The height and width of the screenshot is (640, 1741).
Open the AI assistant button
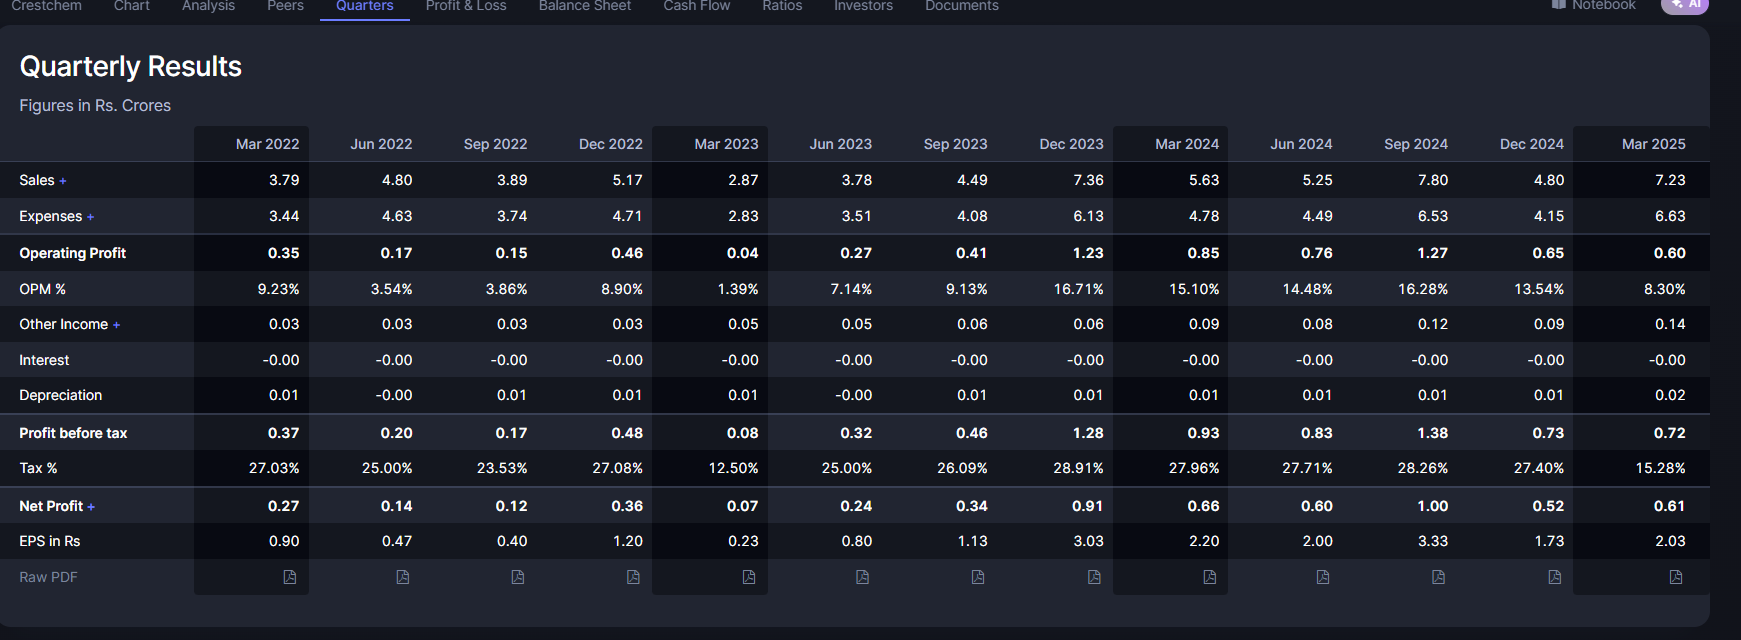pos(1685,6)
